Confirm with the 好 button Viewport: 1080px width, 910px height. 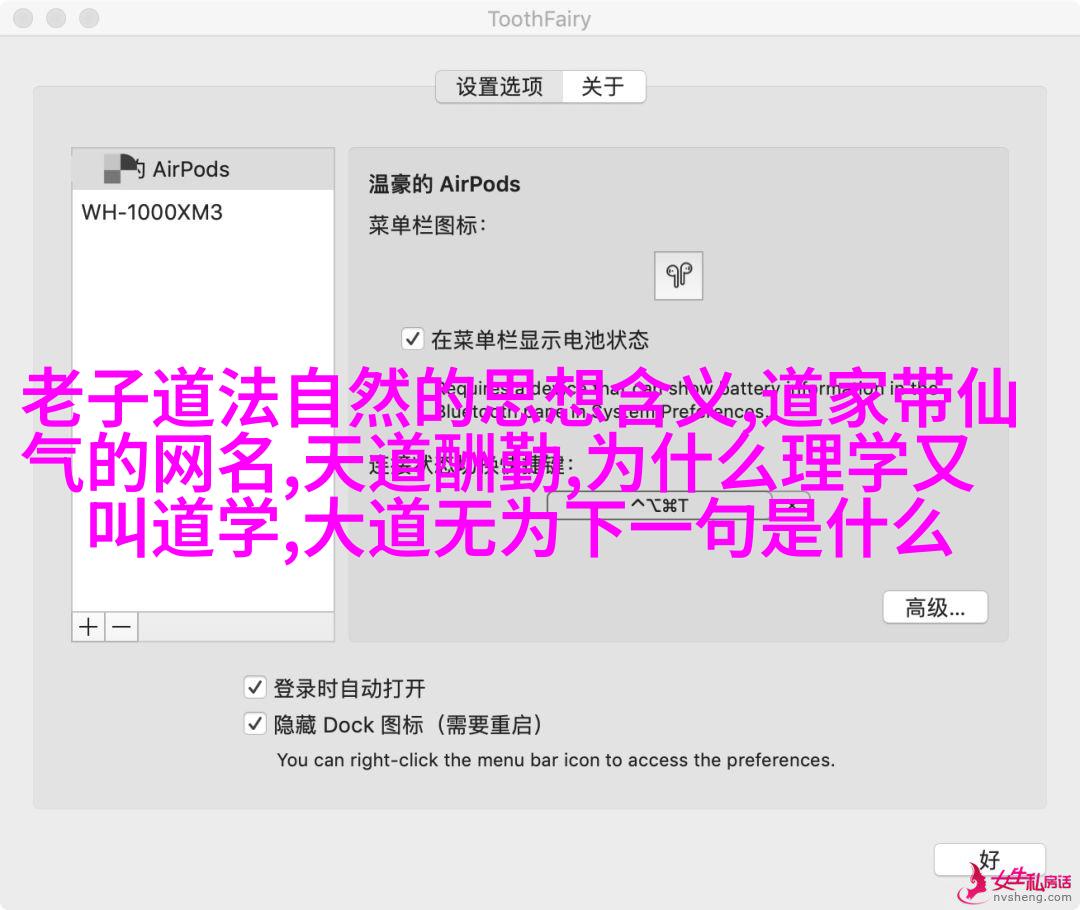990,860
